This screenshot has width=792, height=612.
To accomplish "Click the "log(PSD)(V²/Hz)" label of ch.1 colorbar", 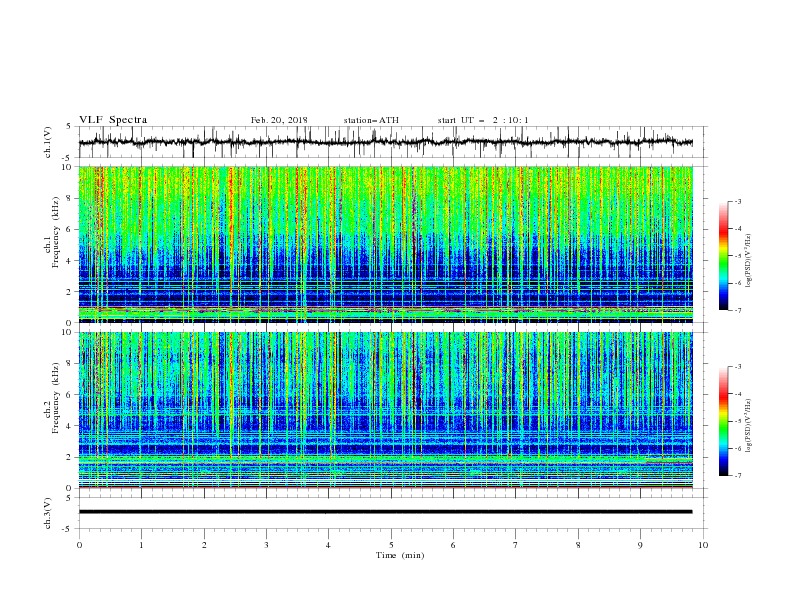I will click(x=748, y=260).
